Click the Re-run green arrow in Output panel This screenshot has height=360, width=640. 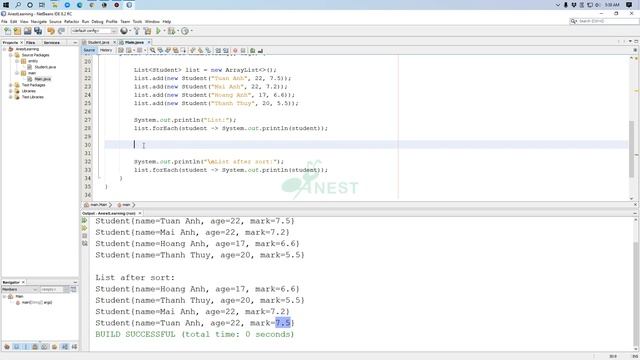pos(84,221)
